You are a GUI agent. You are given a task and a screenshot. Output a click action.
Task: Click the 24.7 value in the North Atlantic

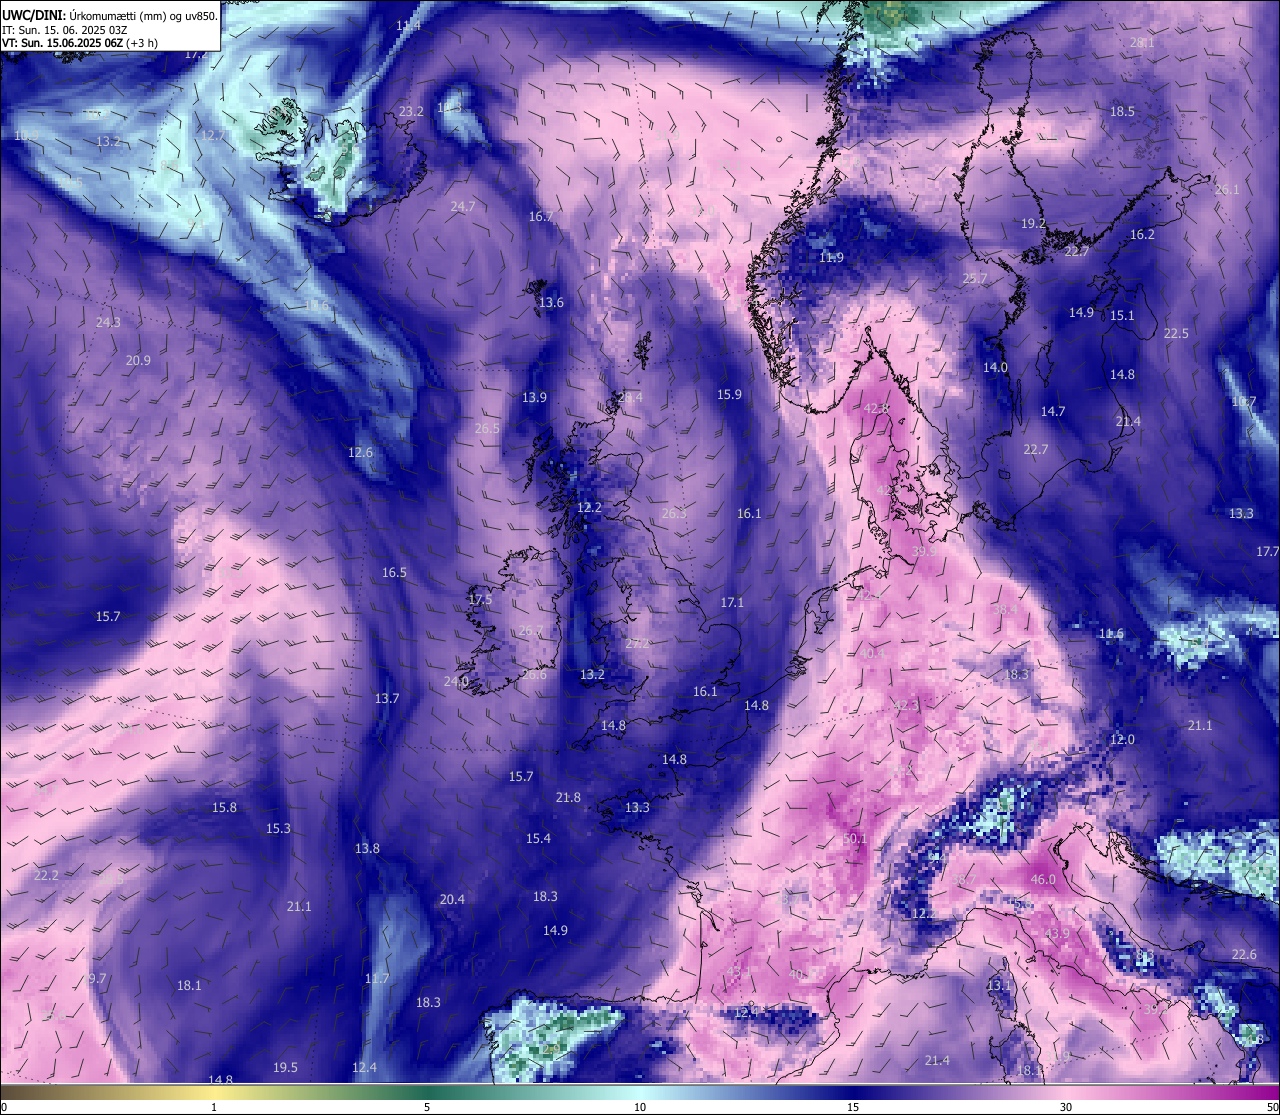(x=463, y=207)
